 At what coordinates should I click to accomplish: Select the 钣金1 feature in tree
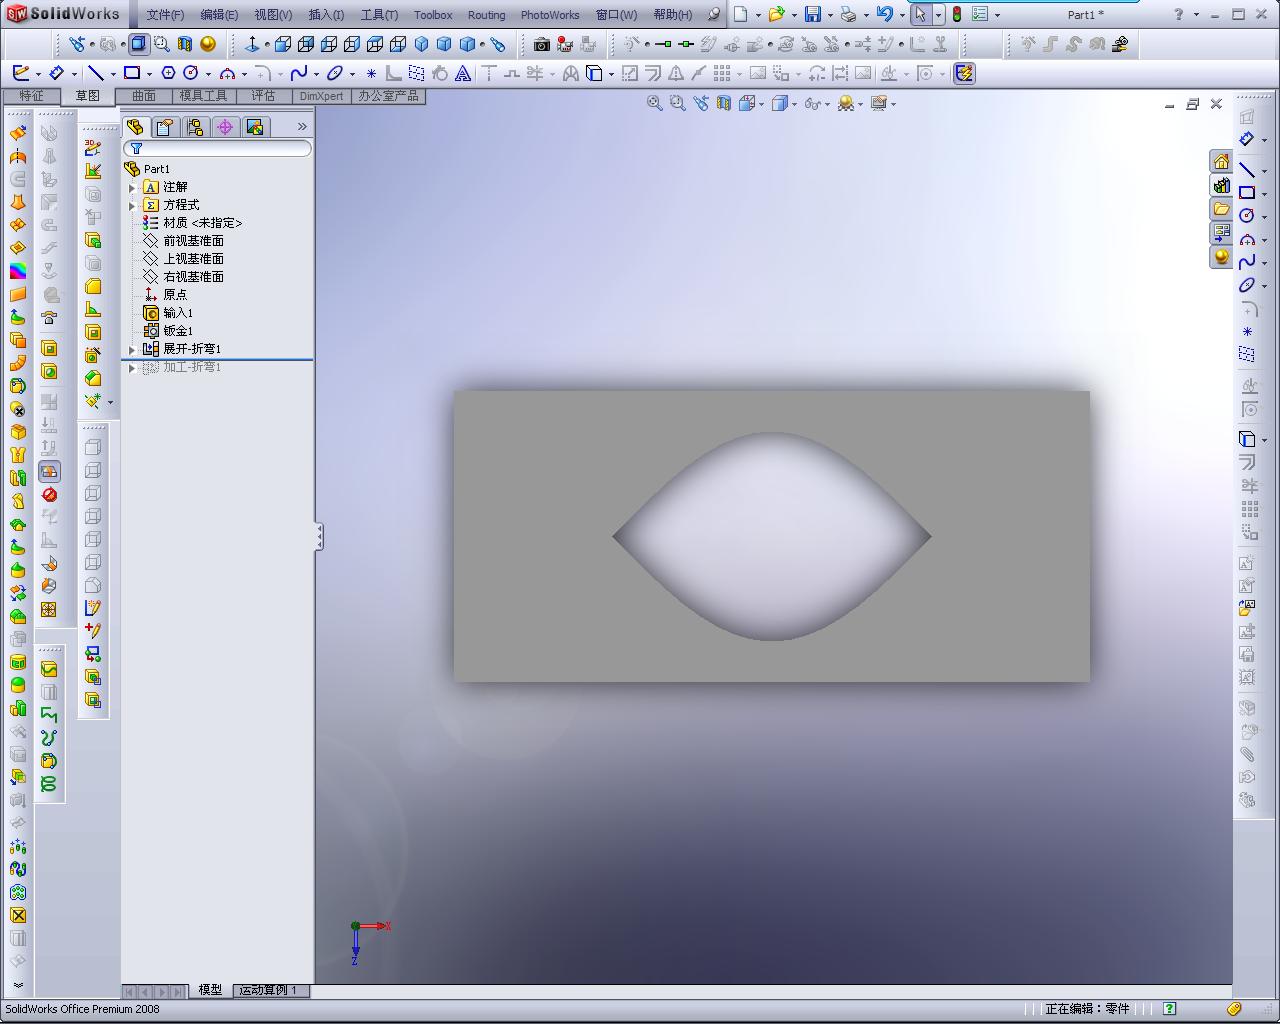coord(178,331)
